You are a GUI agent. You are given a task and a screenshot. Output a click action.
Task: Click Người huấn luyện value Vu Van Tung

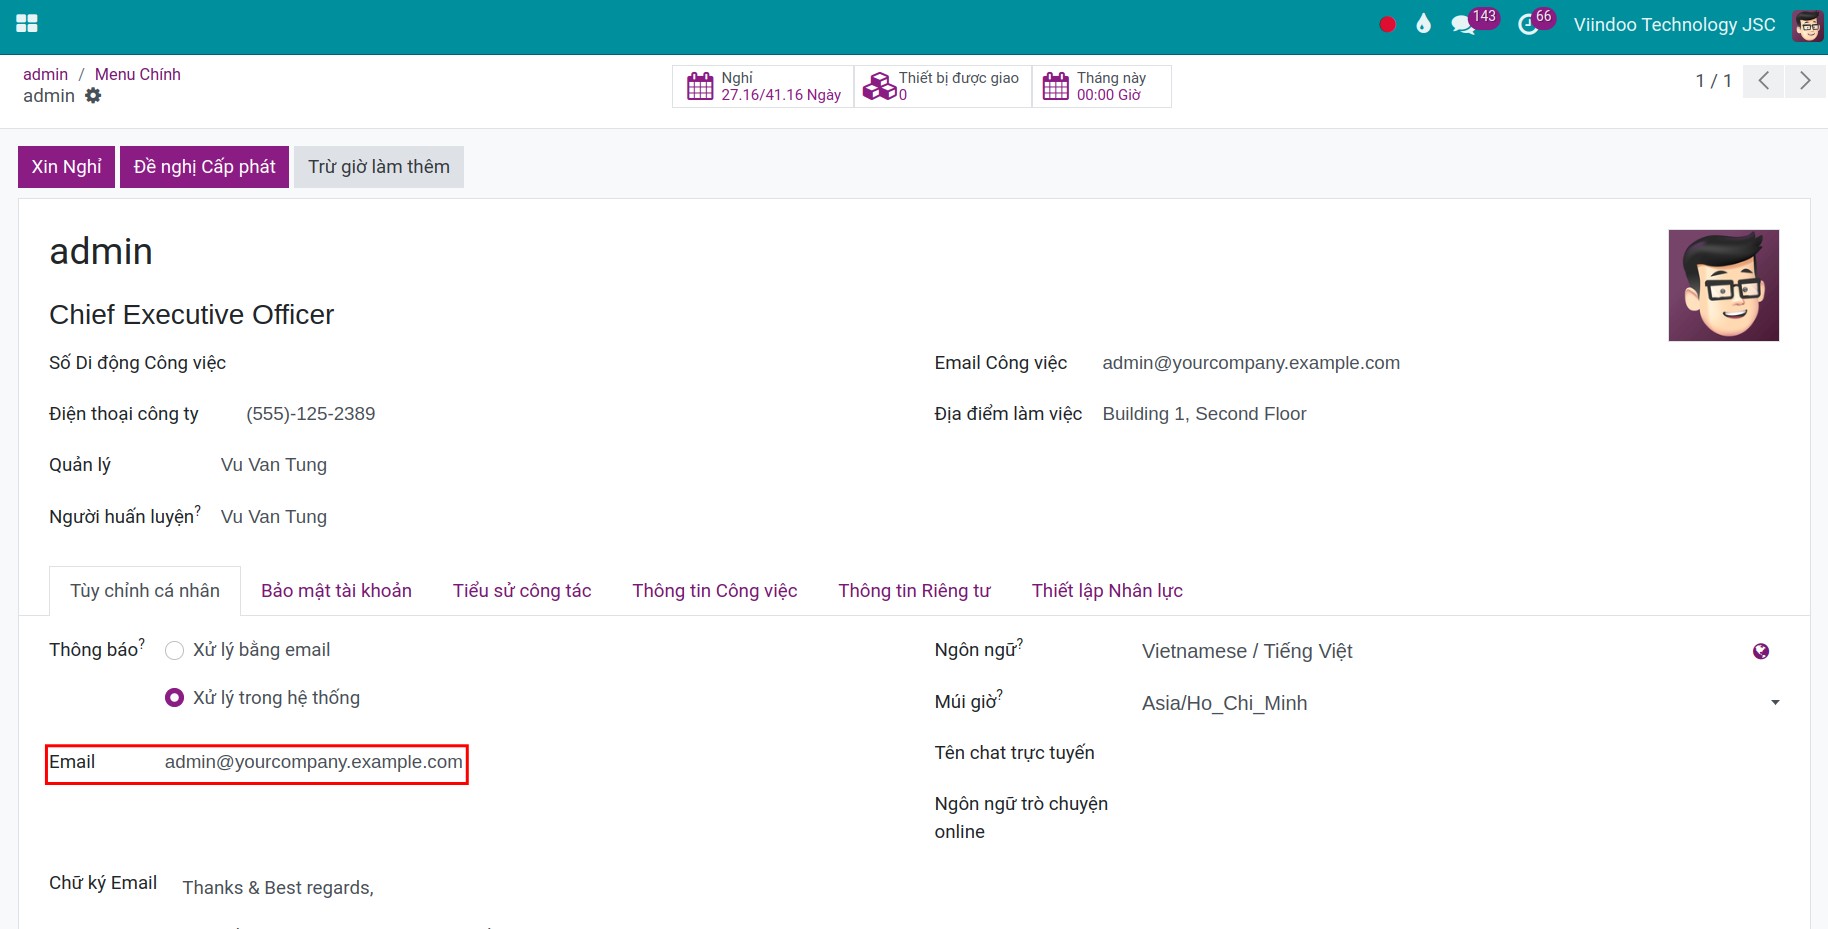point(274,517)
